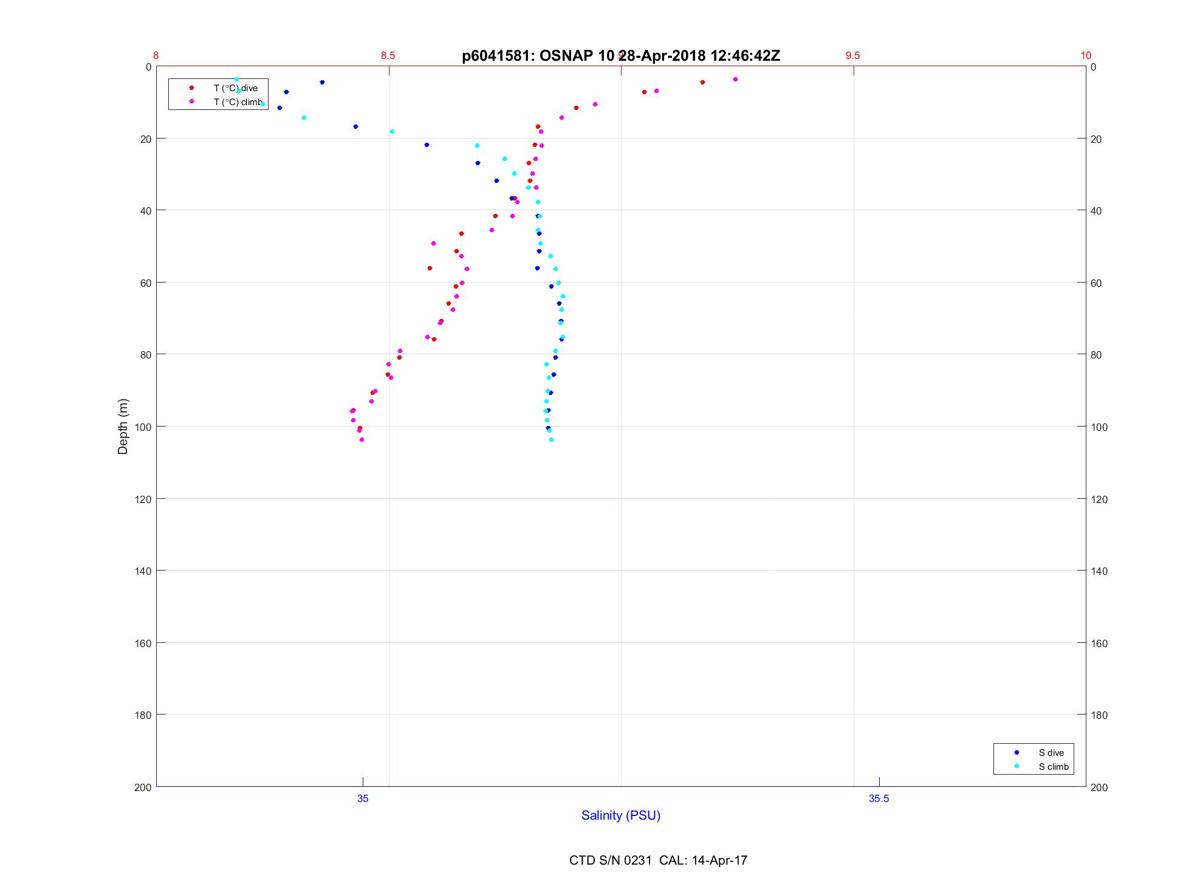The width and height of the screenshot is (1200, 885).
Task: Click the "Depth (m)" axis label
Action: (x=124, y=427)
